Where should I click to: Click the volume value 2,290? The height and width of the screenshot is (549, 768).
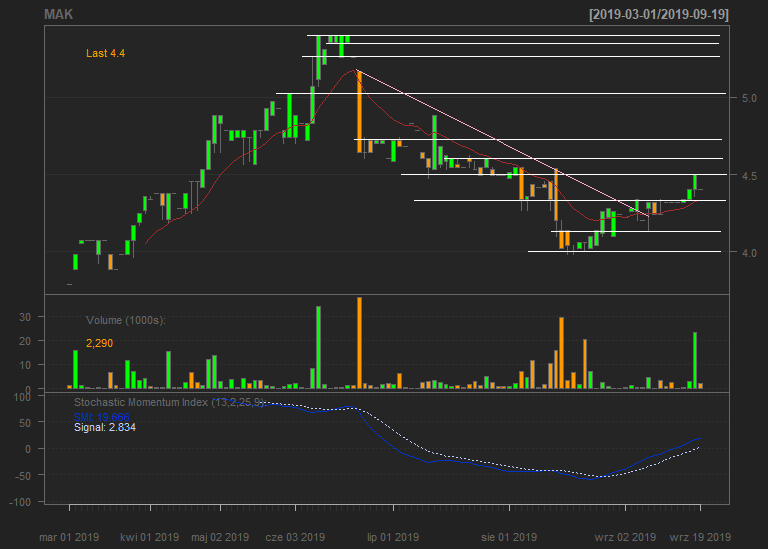pos(99,343)
